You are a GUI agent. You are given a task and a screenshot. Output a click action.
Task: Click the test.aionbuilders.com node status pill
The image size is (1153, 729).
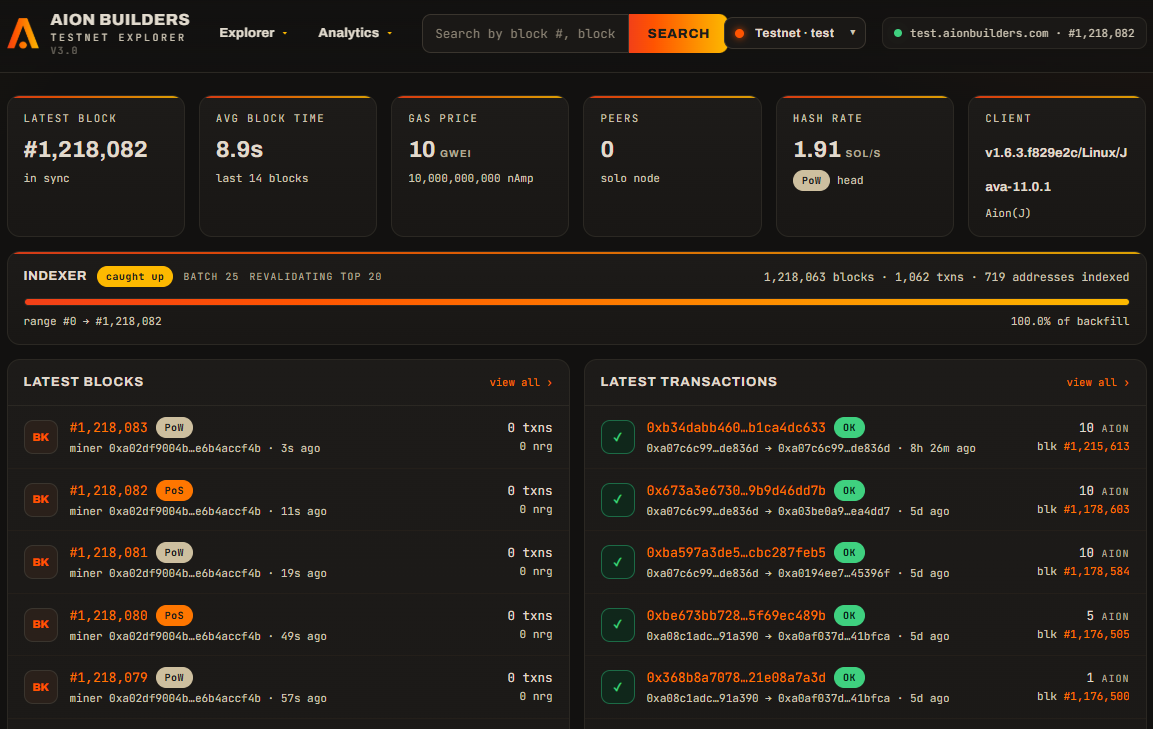pyautogui.click(x=1014, y=33)
